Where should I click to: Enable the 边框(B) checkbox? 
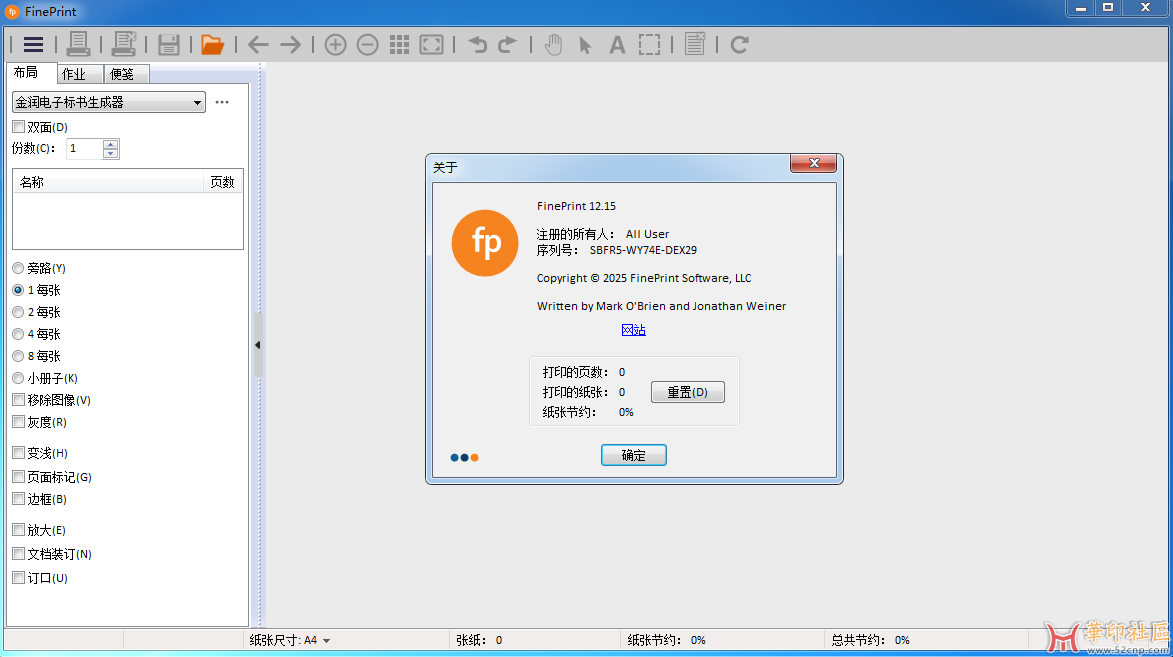click(x=19, y=498)
